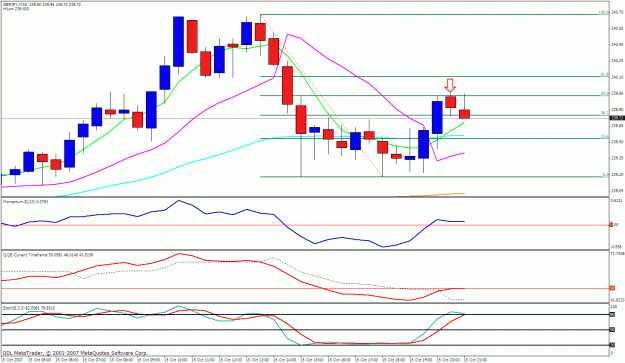The height and width of the screenshot is (363, 625).
Task: Click the 100.0 Fibonacci level label
Action: [604, 13]
